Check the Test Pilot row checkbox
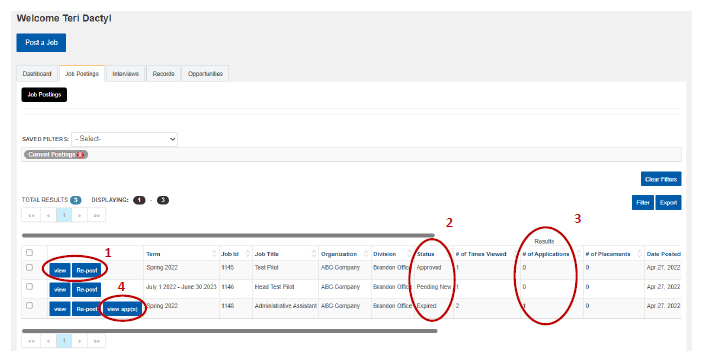Image resolution: width=710 pixels, height=362 pixels. click(29, 268)
